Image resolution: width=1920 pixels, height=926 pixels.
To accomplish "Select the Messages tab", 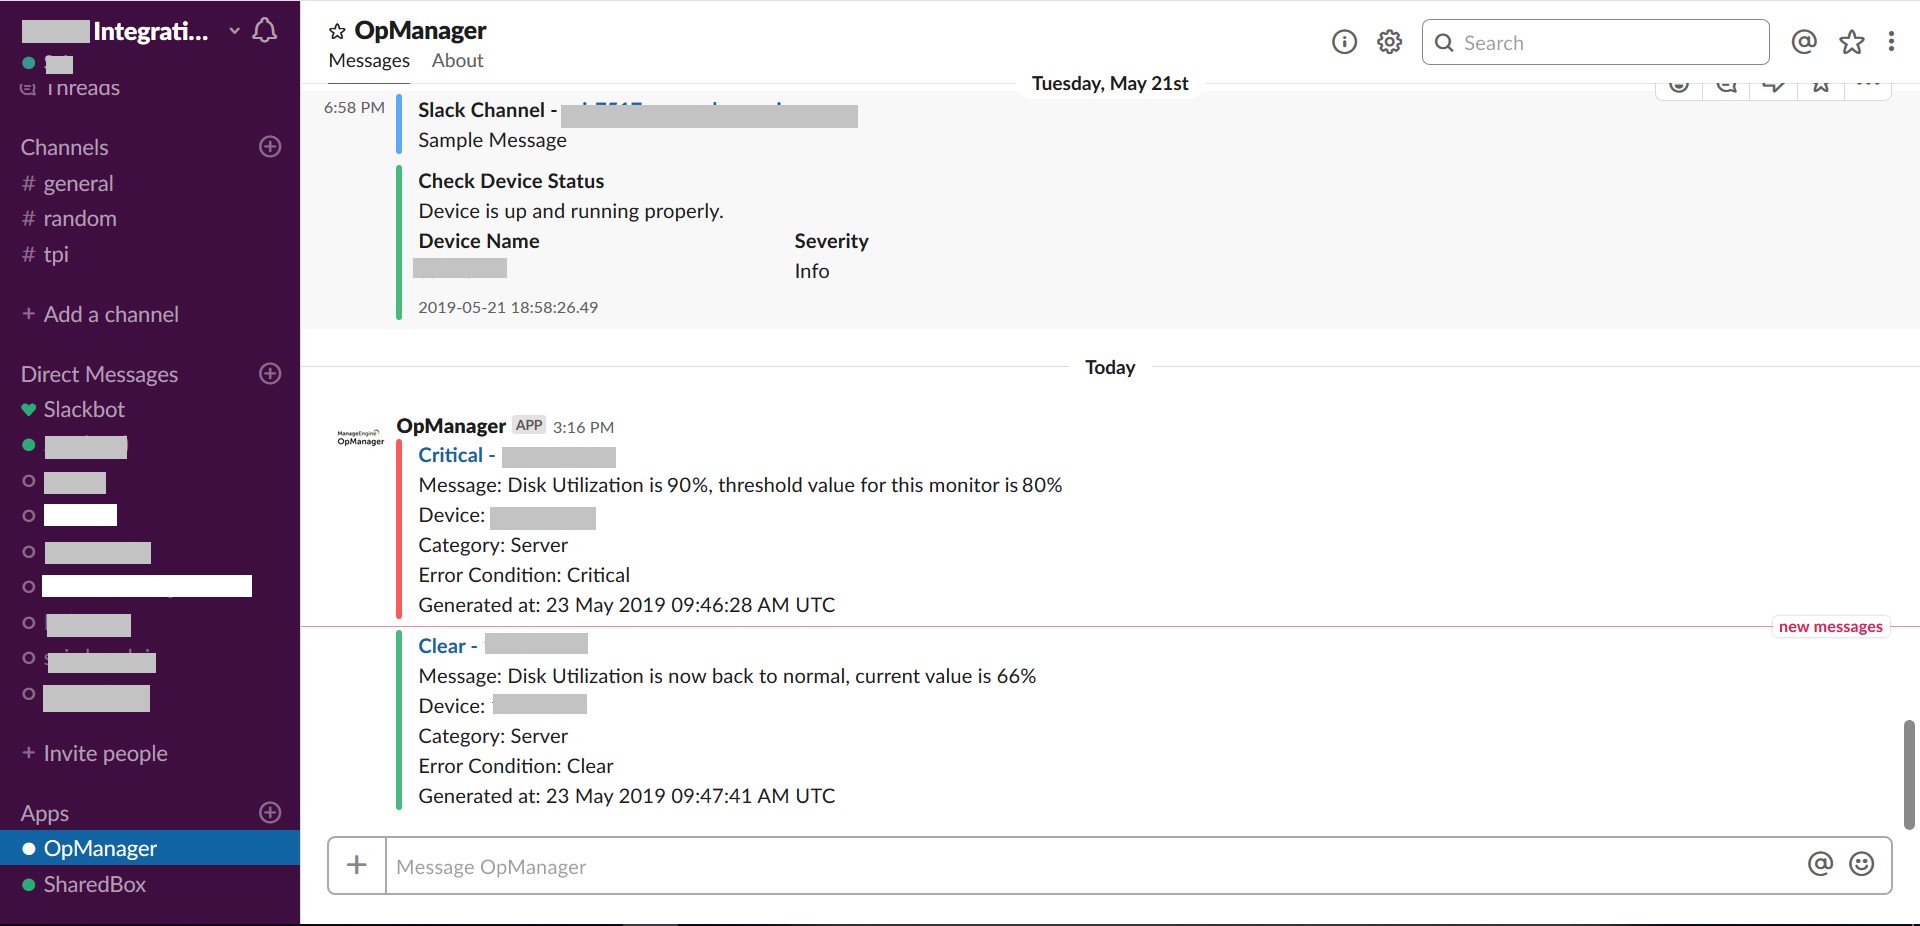I will tap(369, 61).
